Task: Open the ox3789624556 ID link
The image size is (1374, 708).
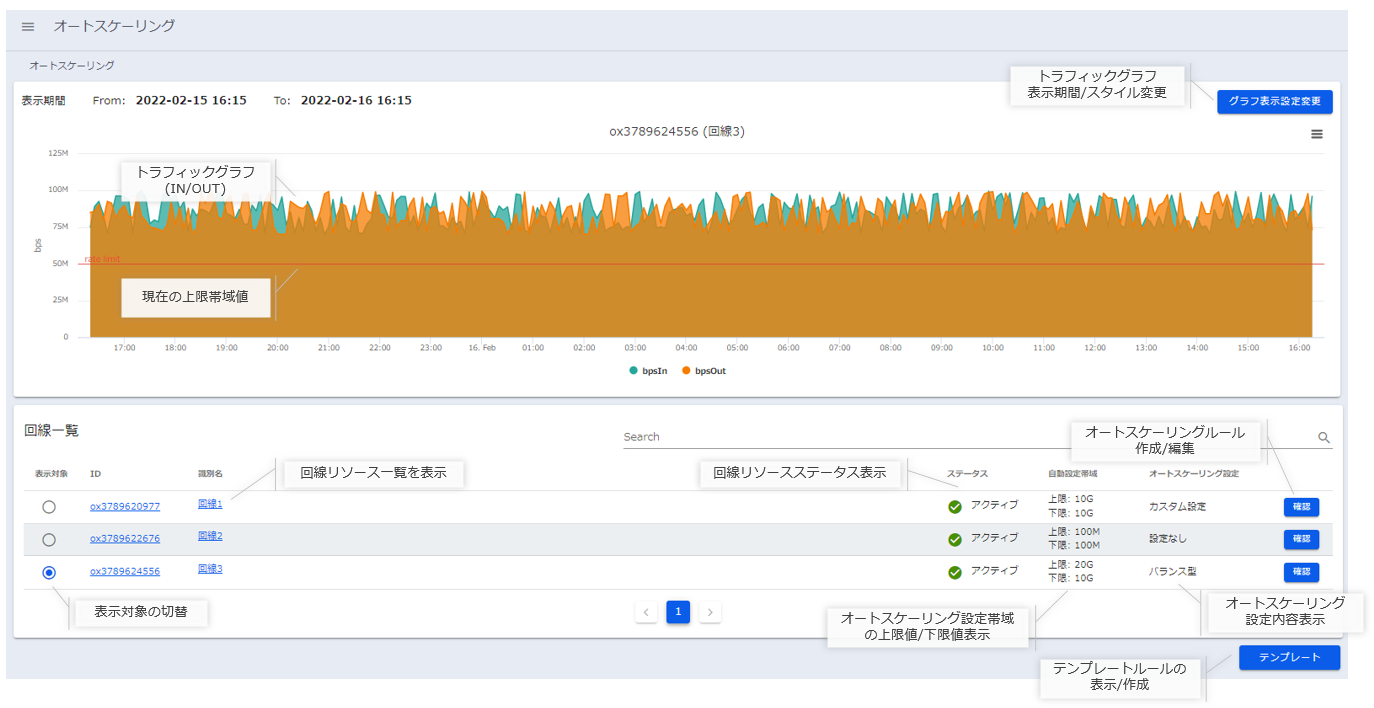Action: tap(125, 572)
